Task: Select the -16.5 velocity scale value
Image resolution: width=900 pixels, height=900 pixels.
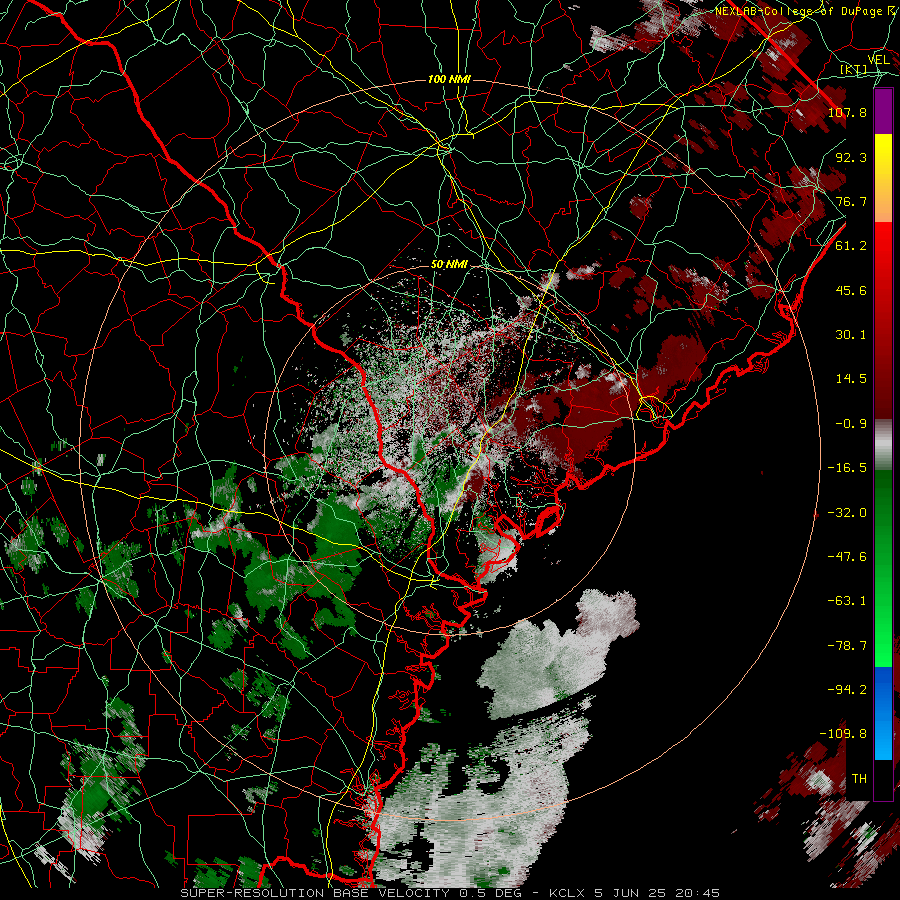Action: (x=847, y=468)
